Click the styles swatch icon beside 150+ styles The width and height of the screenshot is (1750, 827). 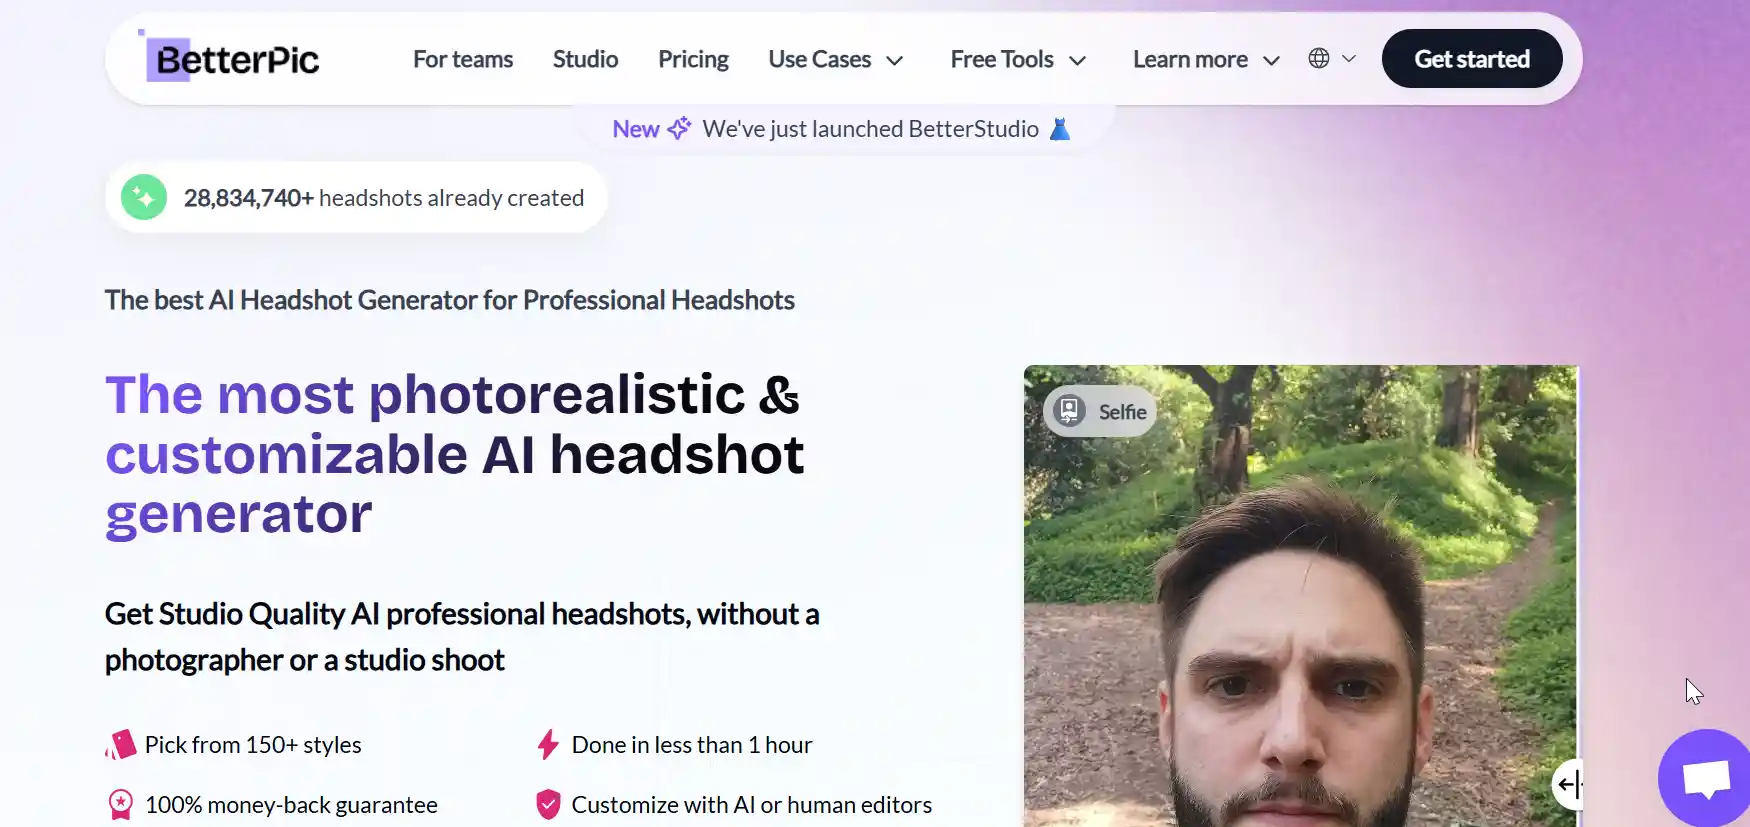[x=120, y=744]
